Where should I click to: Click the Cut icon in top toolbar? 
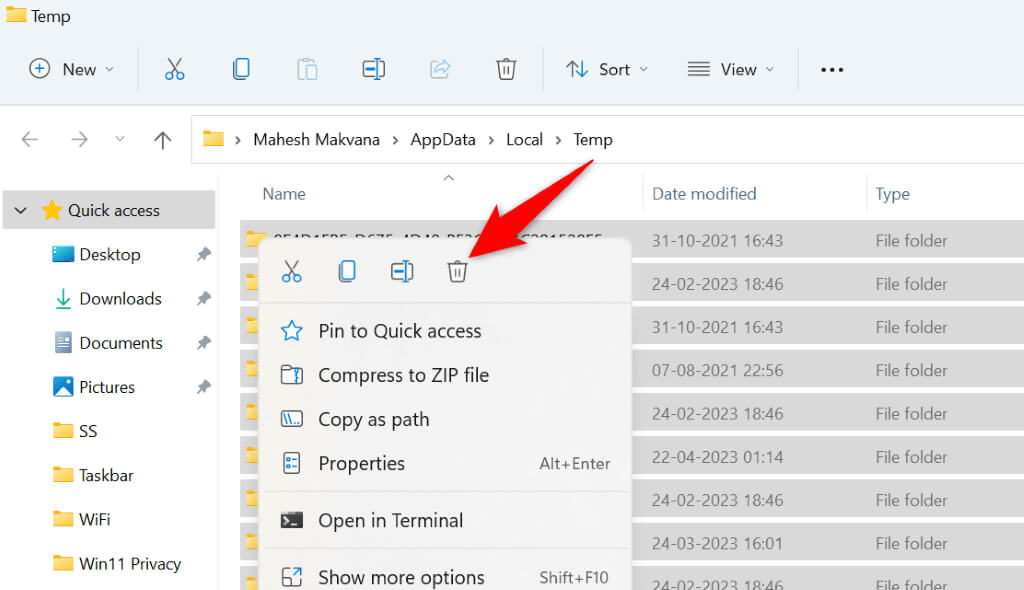[x=175, y=69]
